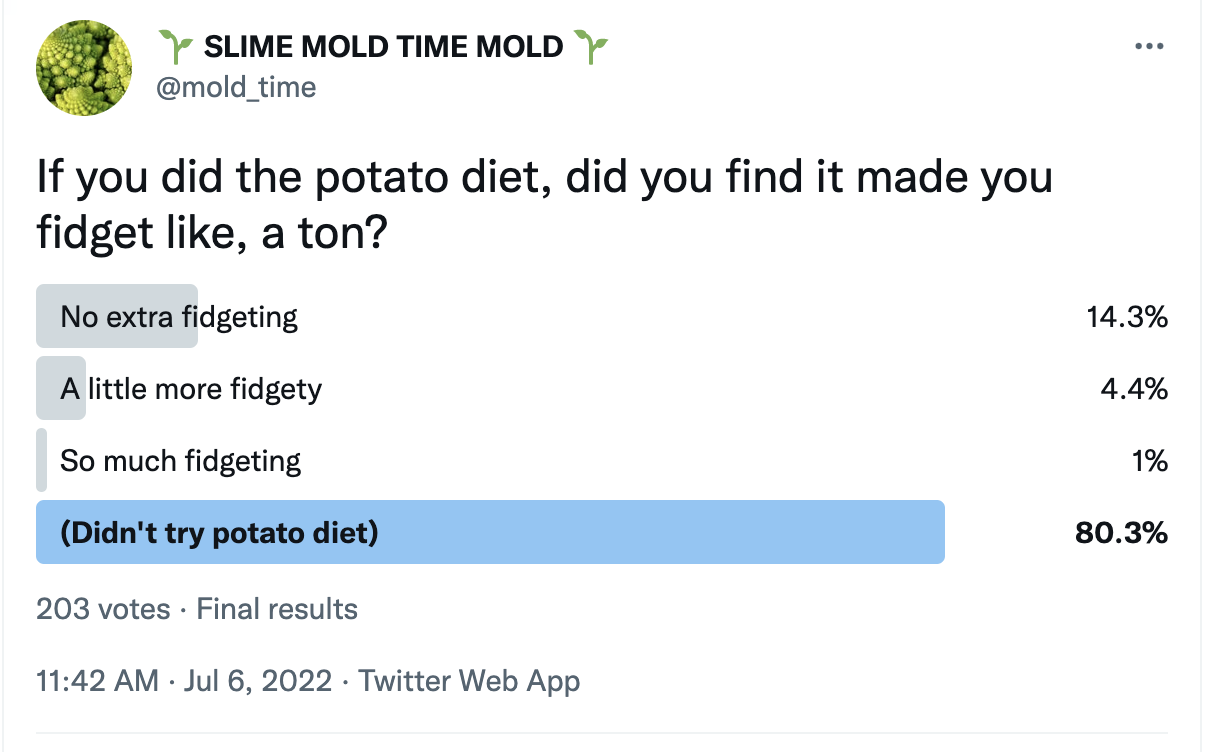This screenshot has height=752, width=1212.
Task: Click the 80.3% result percentage
Action: click(1121, 533)
